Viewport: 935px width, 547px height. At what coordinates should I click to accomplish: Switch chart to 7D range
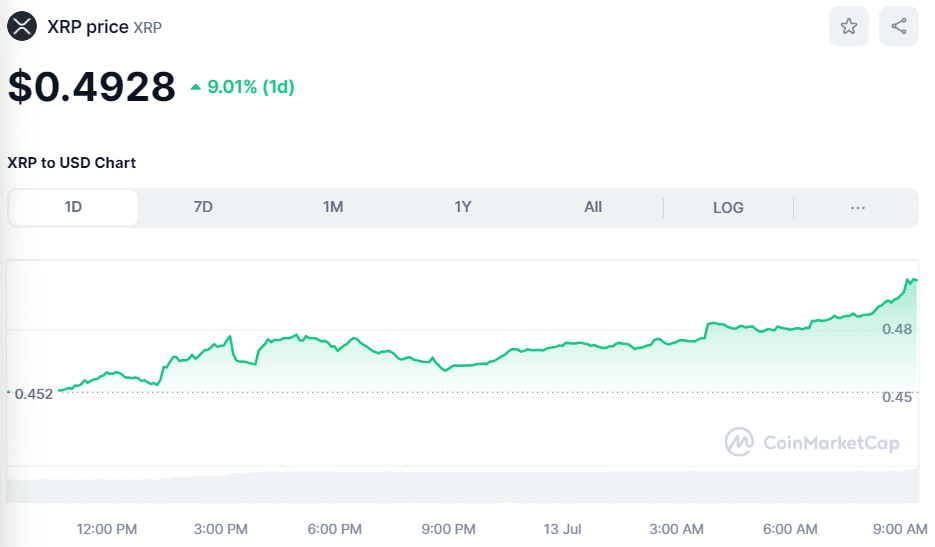[x=203, y=207]
